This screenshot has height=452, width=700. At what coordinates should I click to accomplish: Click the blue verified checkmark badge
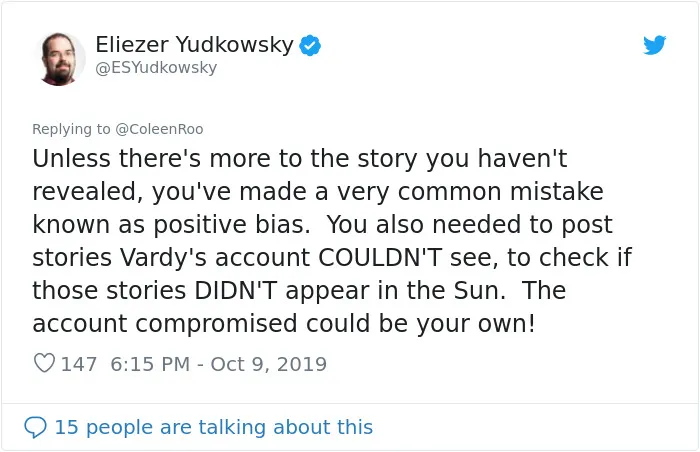tap(310, 45)
